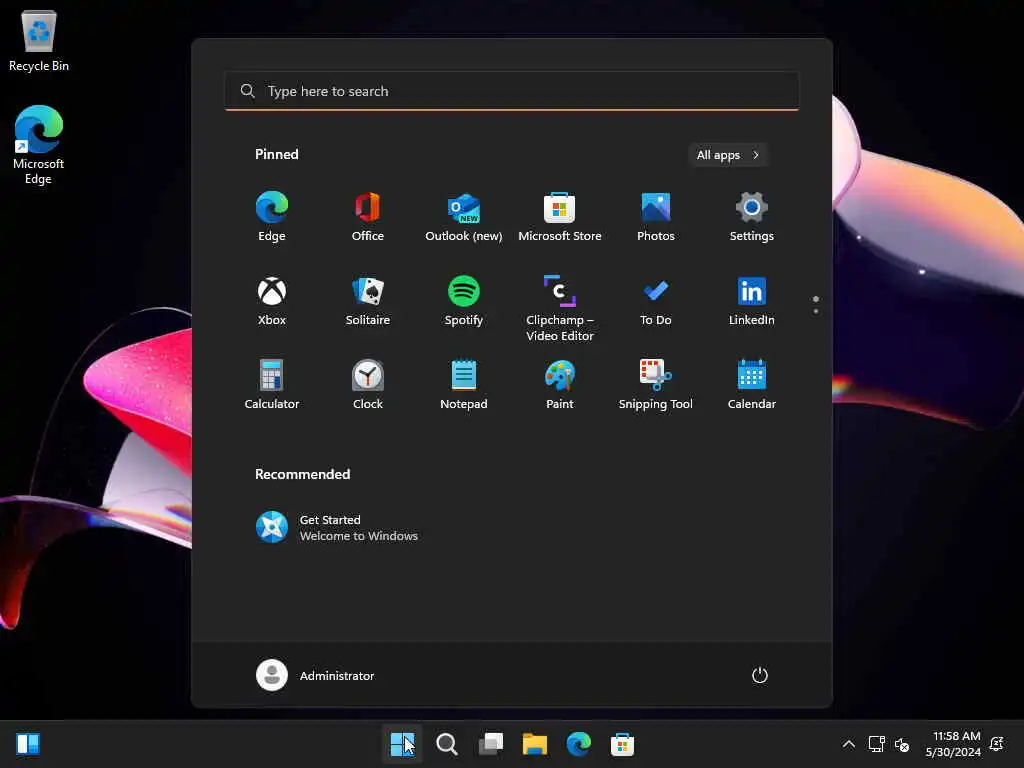Launch the Paint app

tap(560, 385)
